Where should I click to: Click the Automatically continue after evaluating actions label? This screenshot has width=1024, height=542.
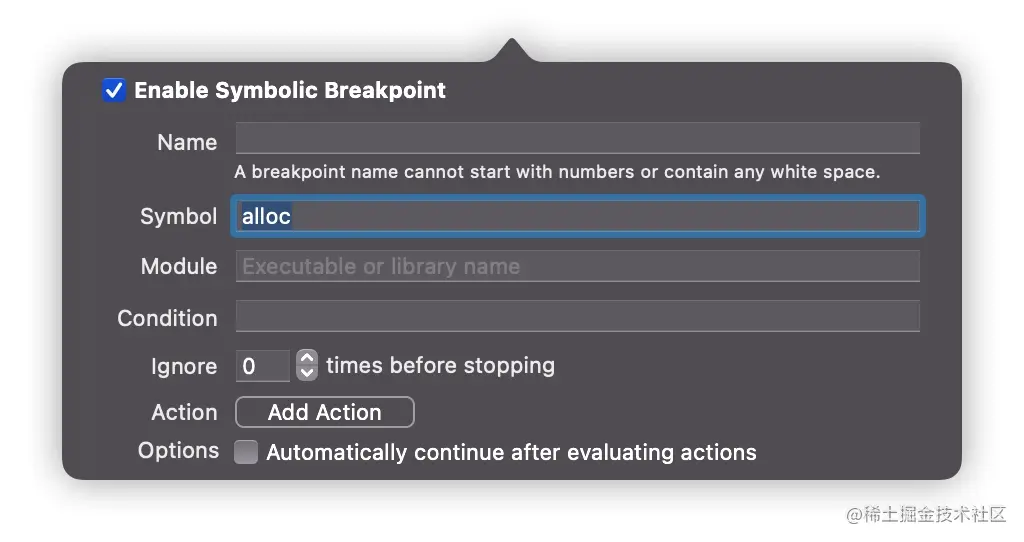pos(511,452)
